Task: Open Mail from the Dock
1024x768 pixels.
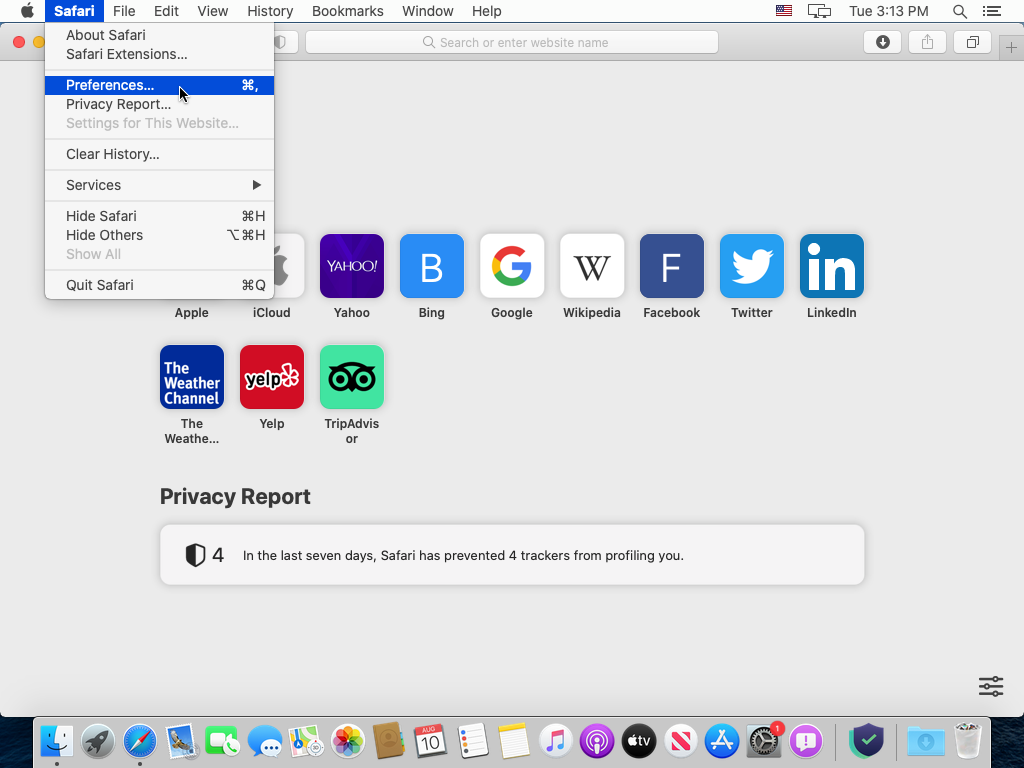Action: 181,741
